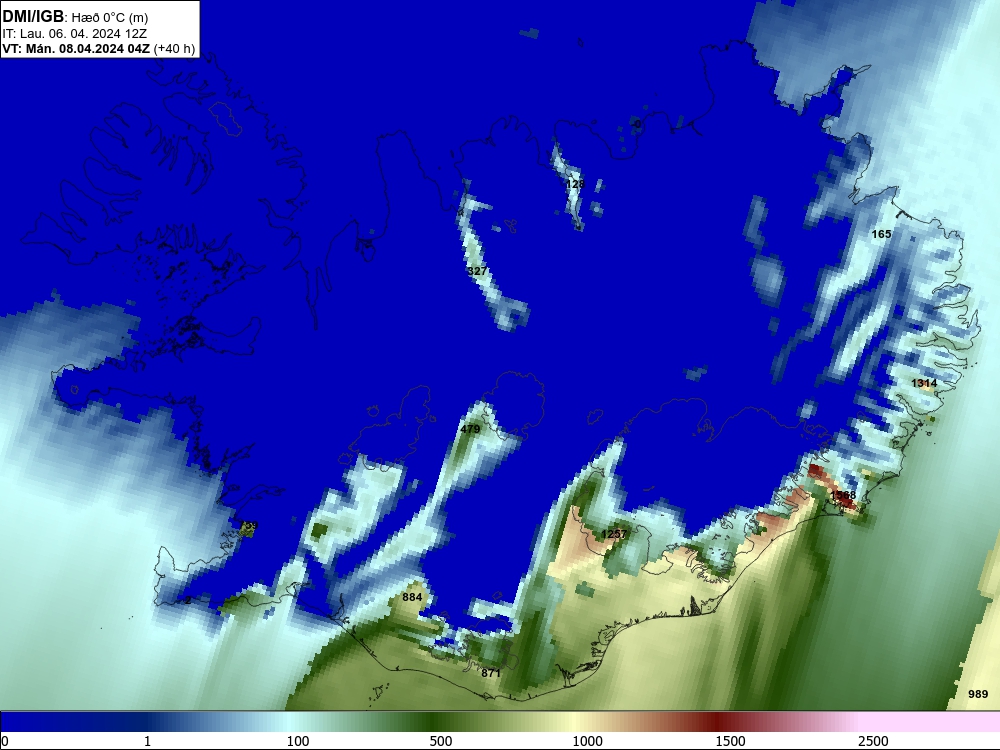Click the legend tick label 2500
This screenshot has width=1000, height=750.
873,741
